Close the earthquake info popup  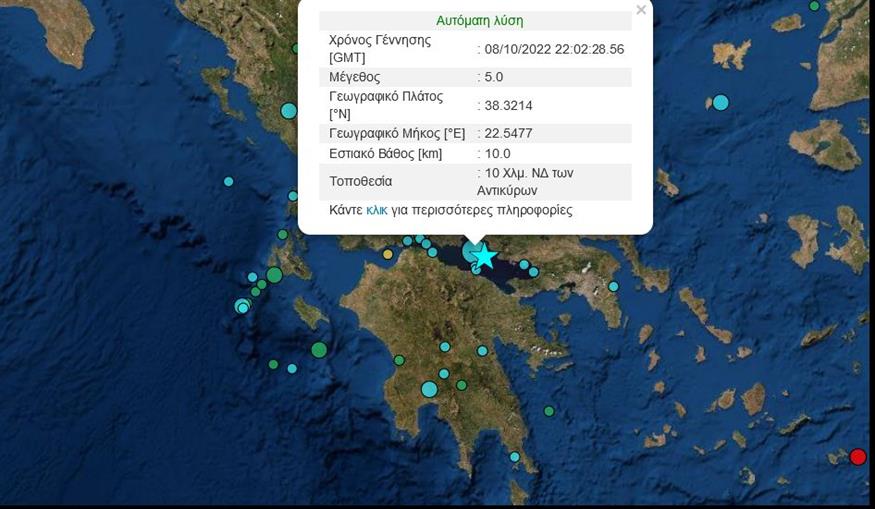[641, 10]
